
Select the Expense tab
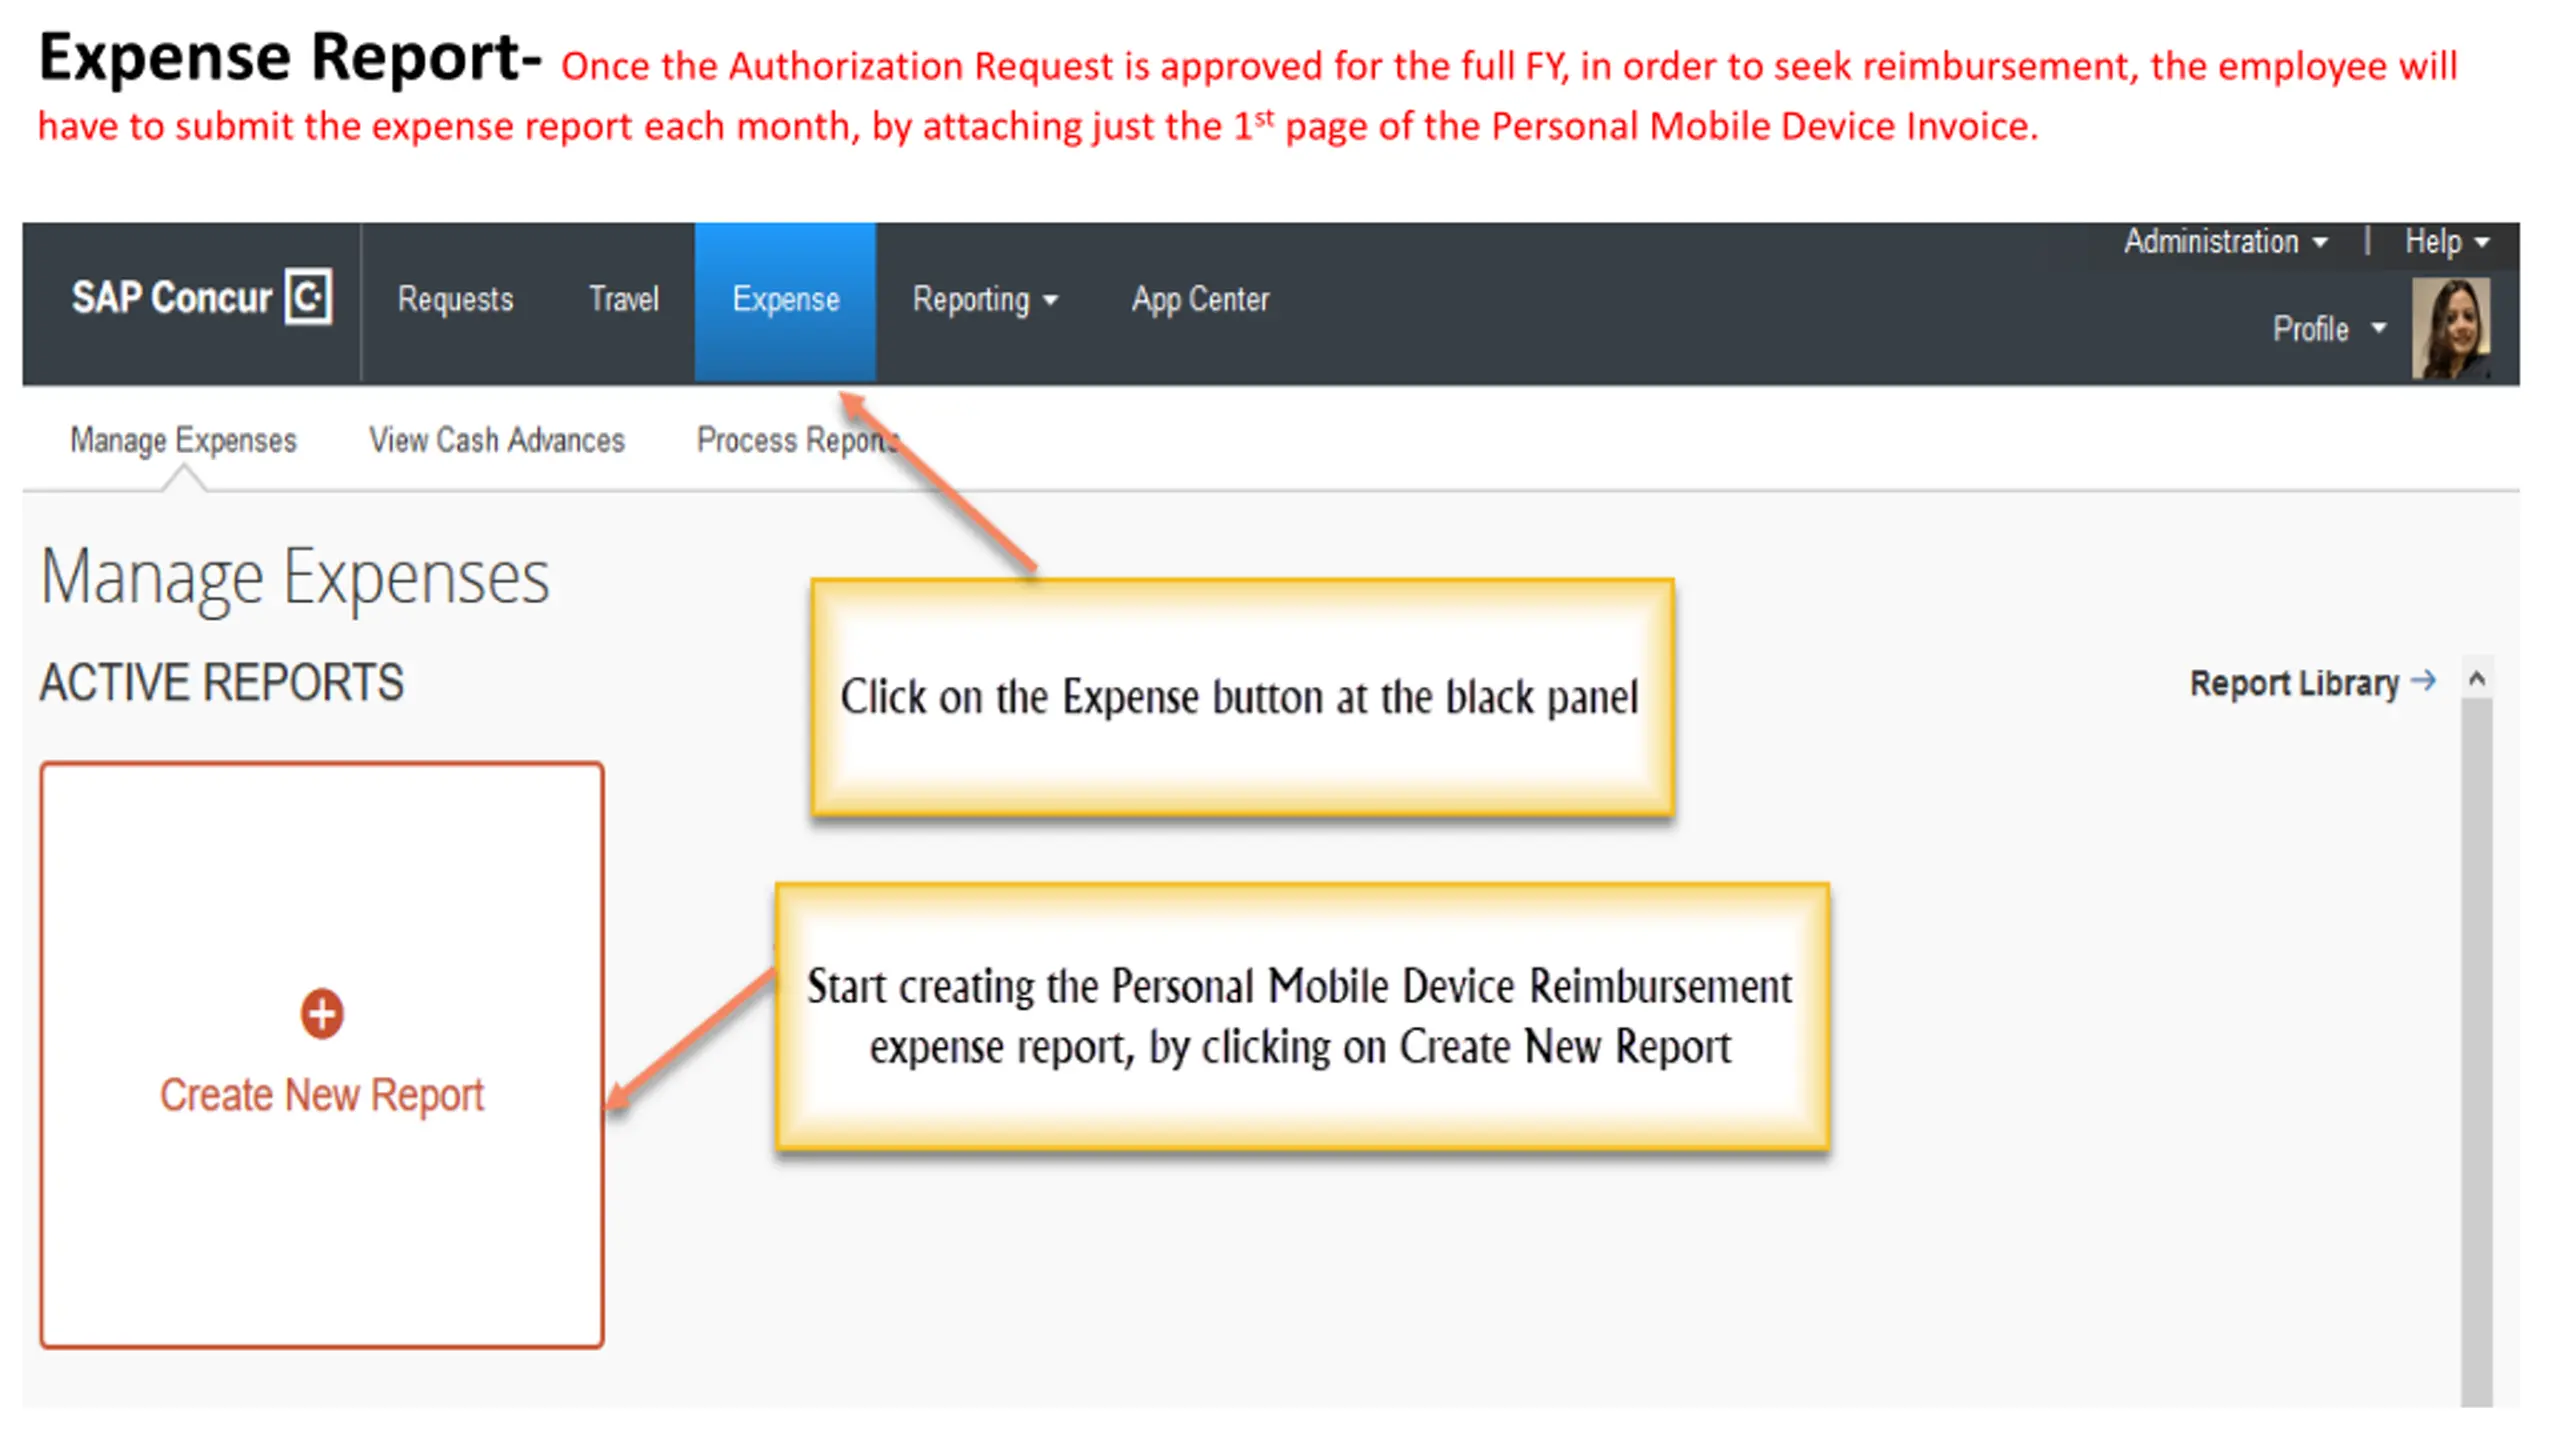[785, 299]
